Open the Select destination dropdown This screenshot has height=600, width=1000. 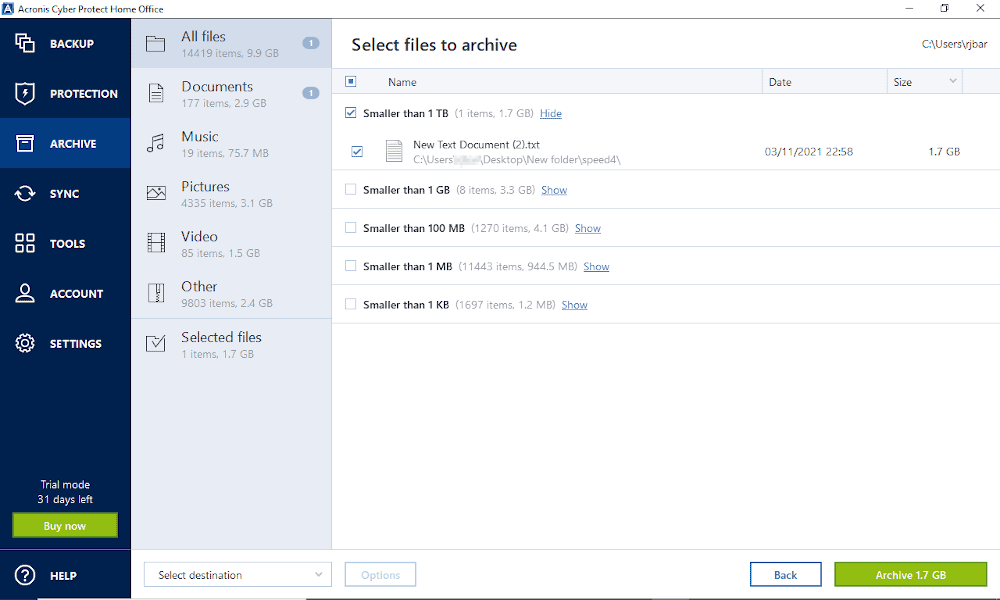(x=238, y=574)
